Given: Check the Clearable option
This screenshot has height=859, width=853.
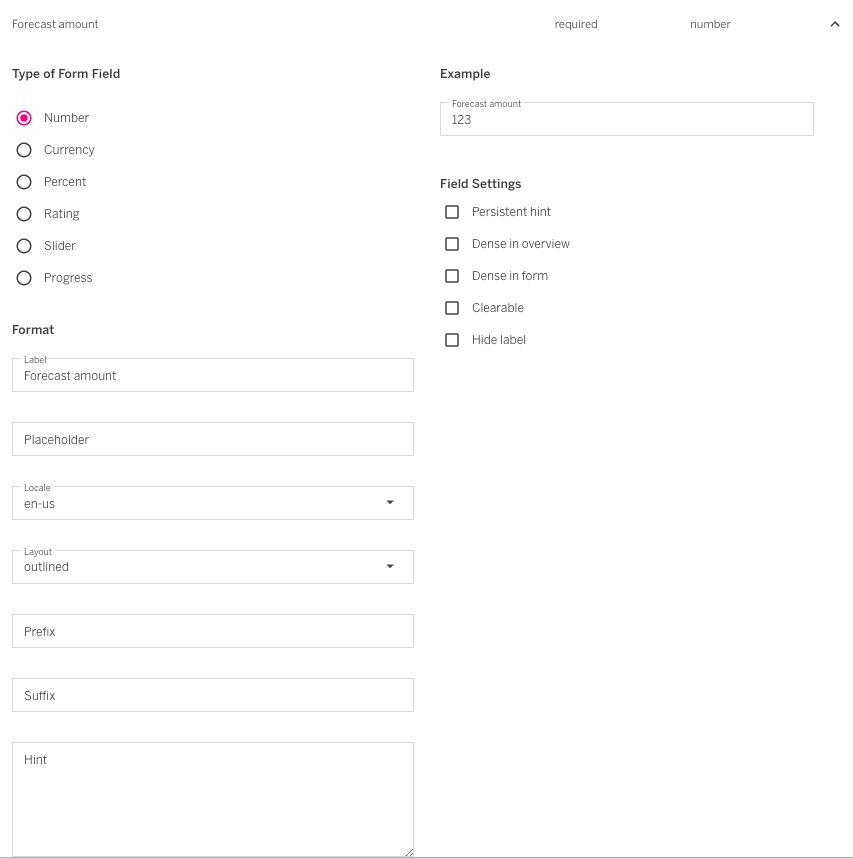Looking at the screenshot, I should click(x=452, y=308).
